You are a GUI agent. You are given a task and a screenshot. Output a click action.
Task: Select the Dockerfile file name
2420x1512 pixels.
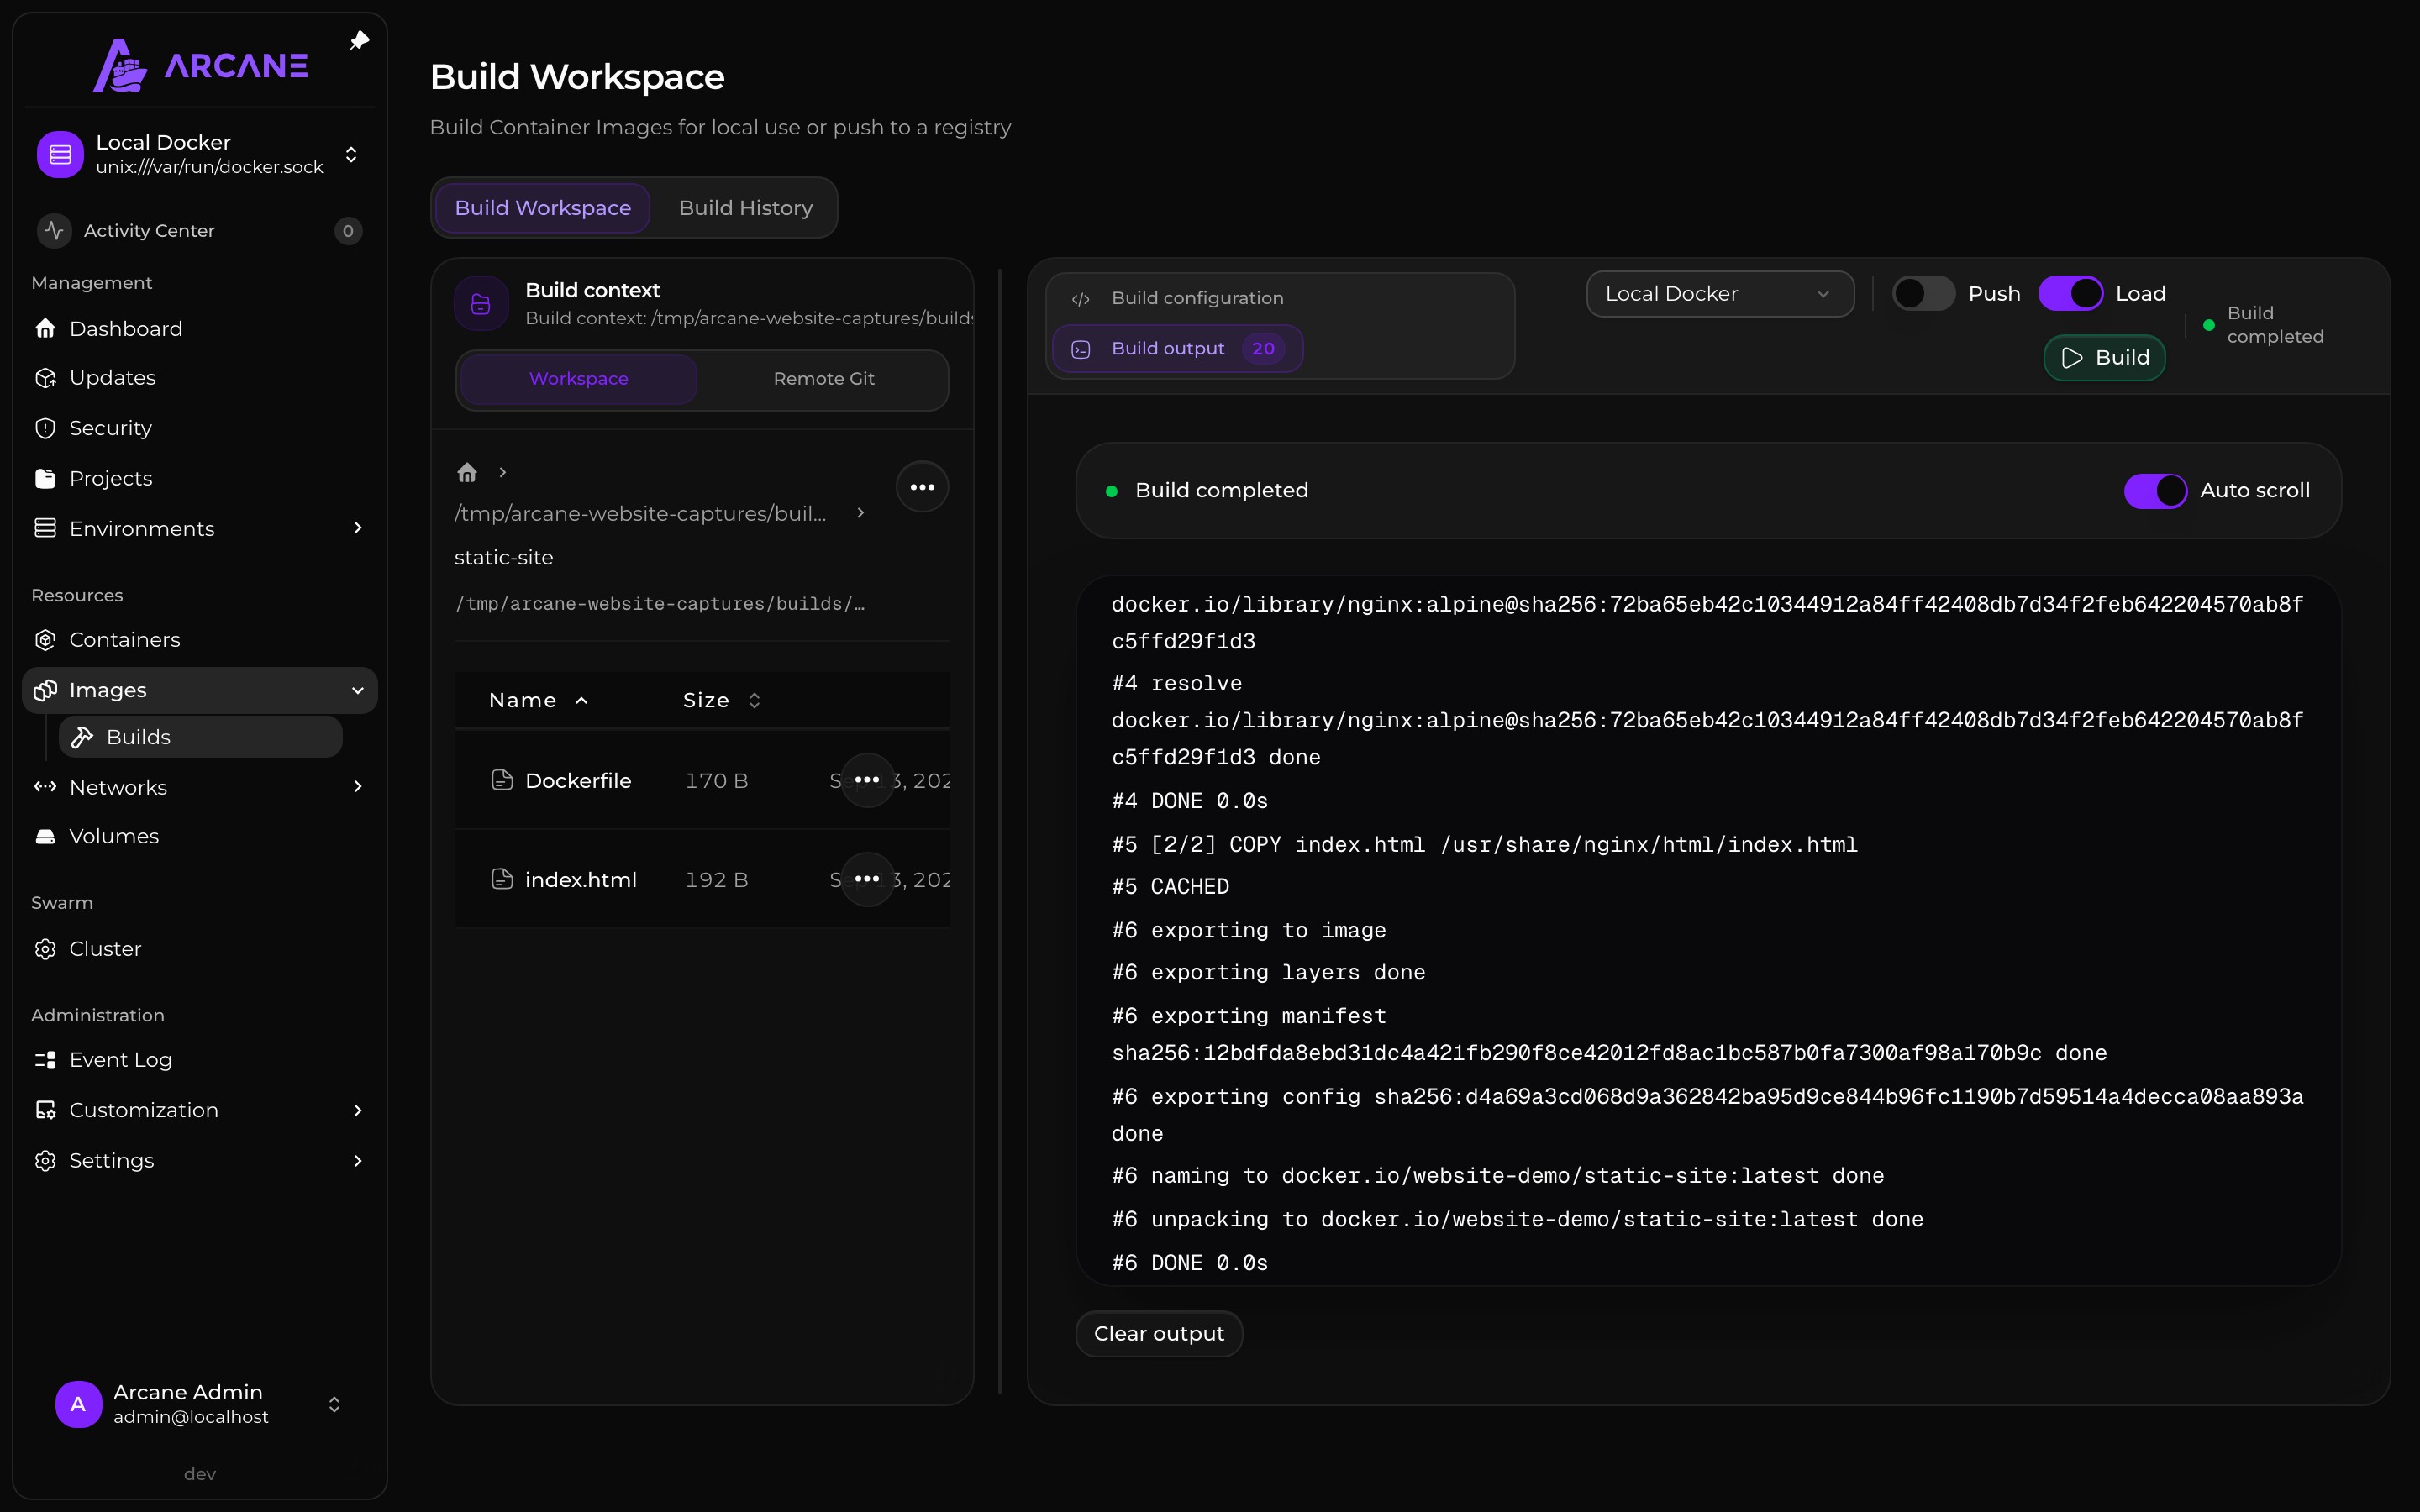point(578,780)
